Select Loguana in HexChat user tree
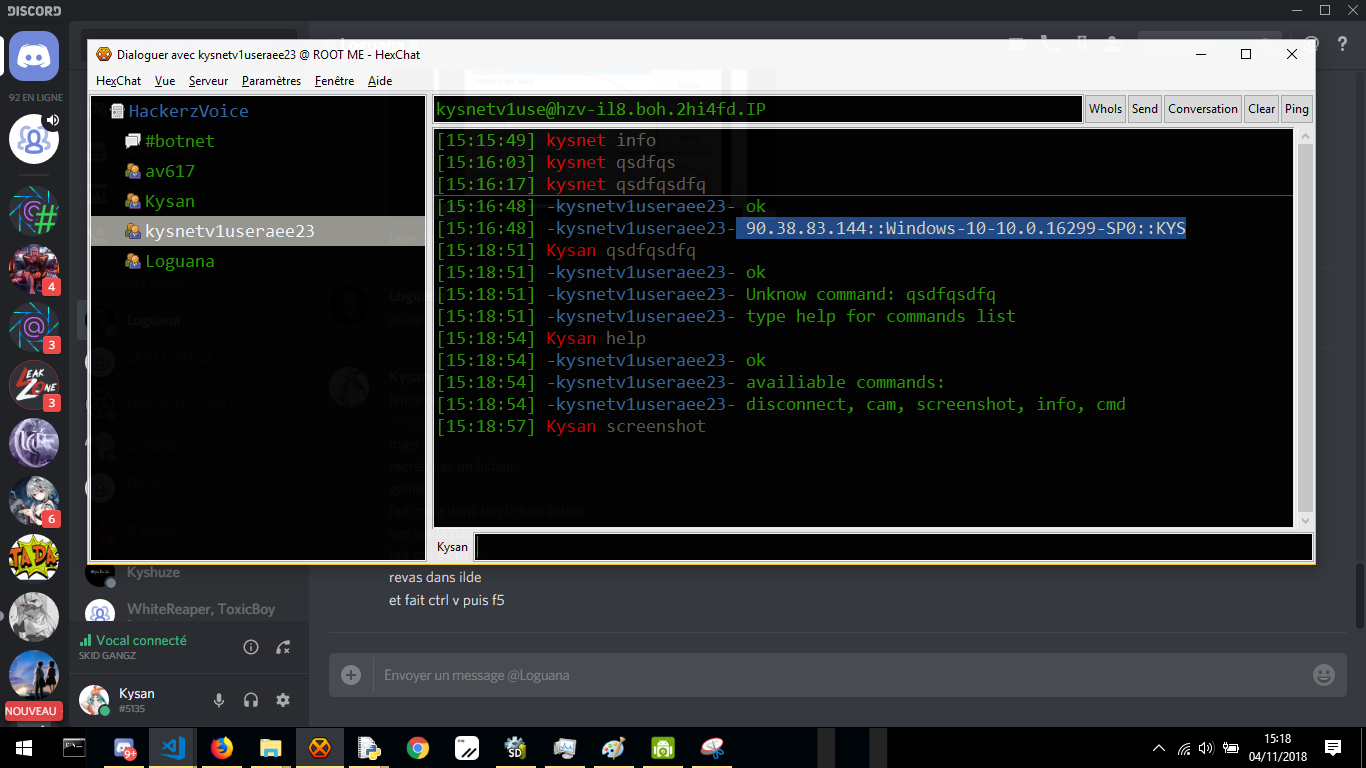This screenshot has width=1366, height=768. point(169,261)
